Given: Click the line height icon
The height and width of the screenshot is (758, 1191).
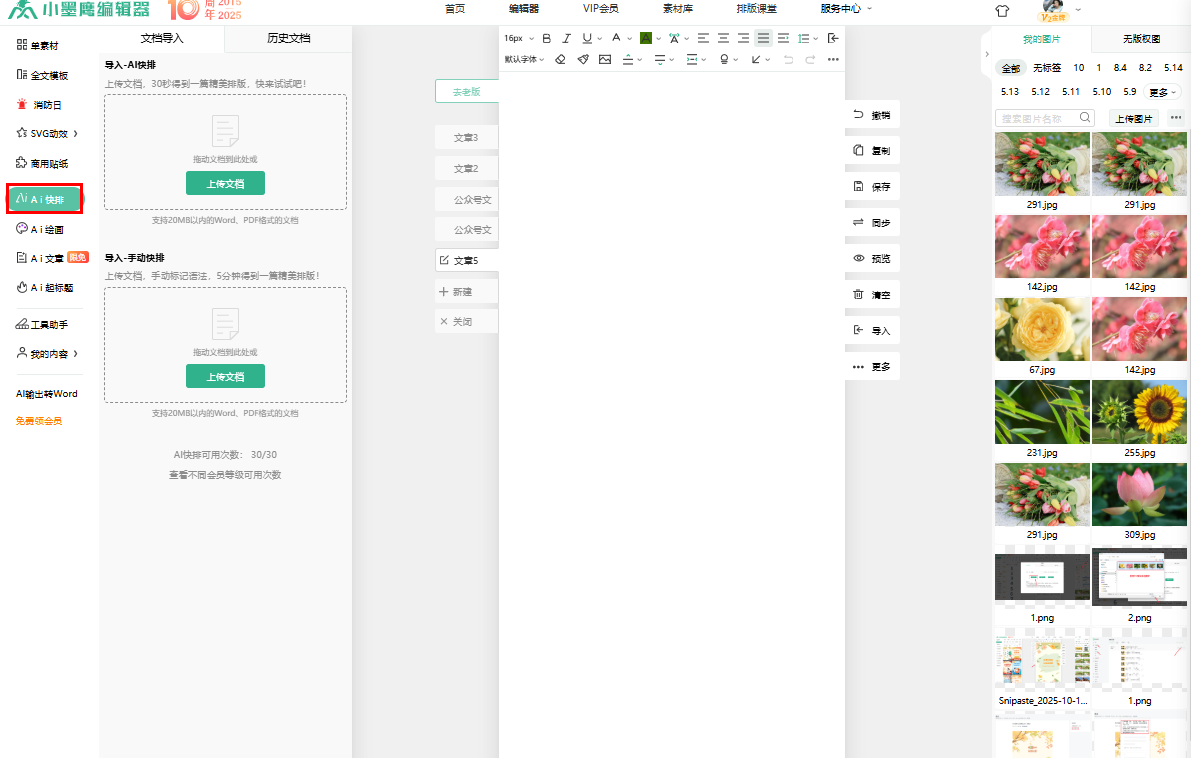Looking at the screenshot, I should 804,38.
